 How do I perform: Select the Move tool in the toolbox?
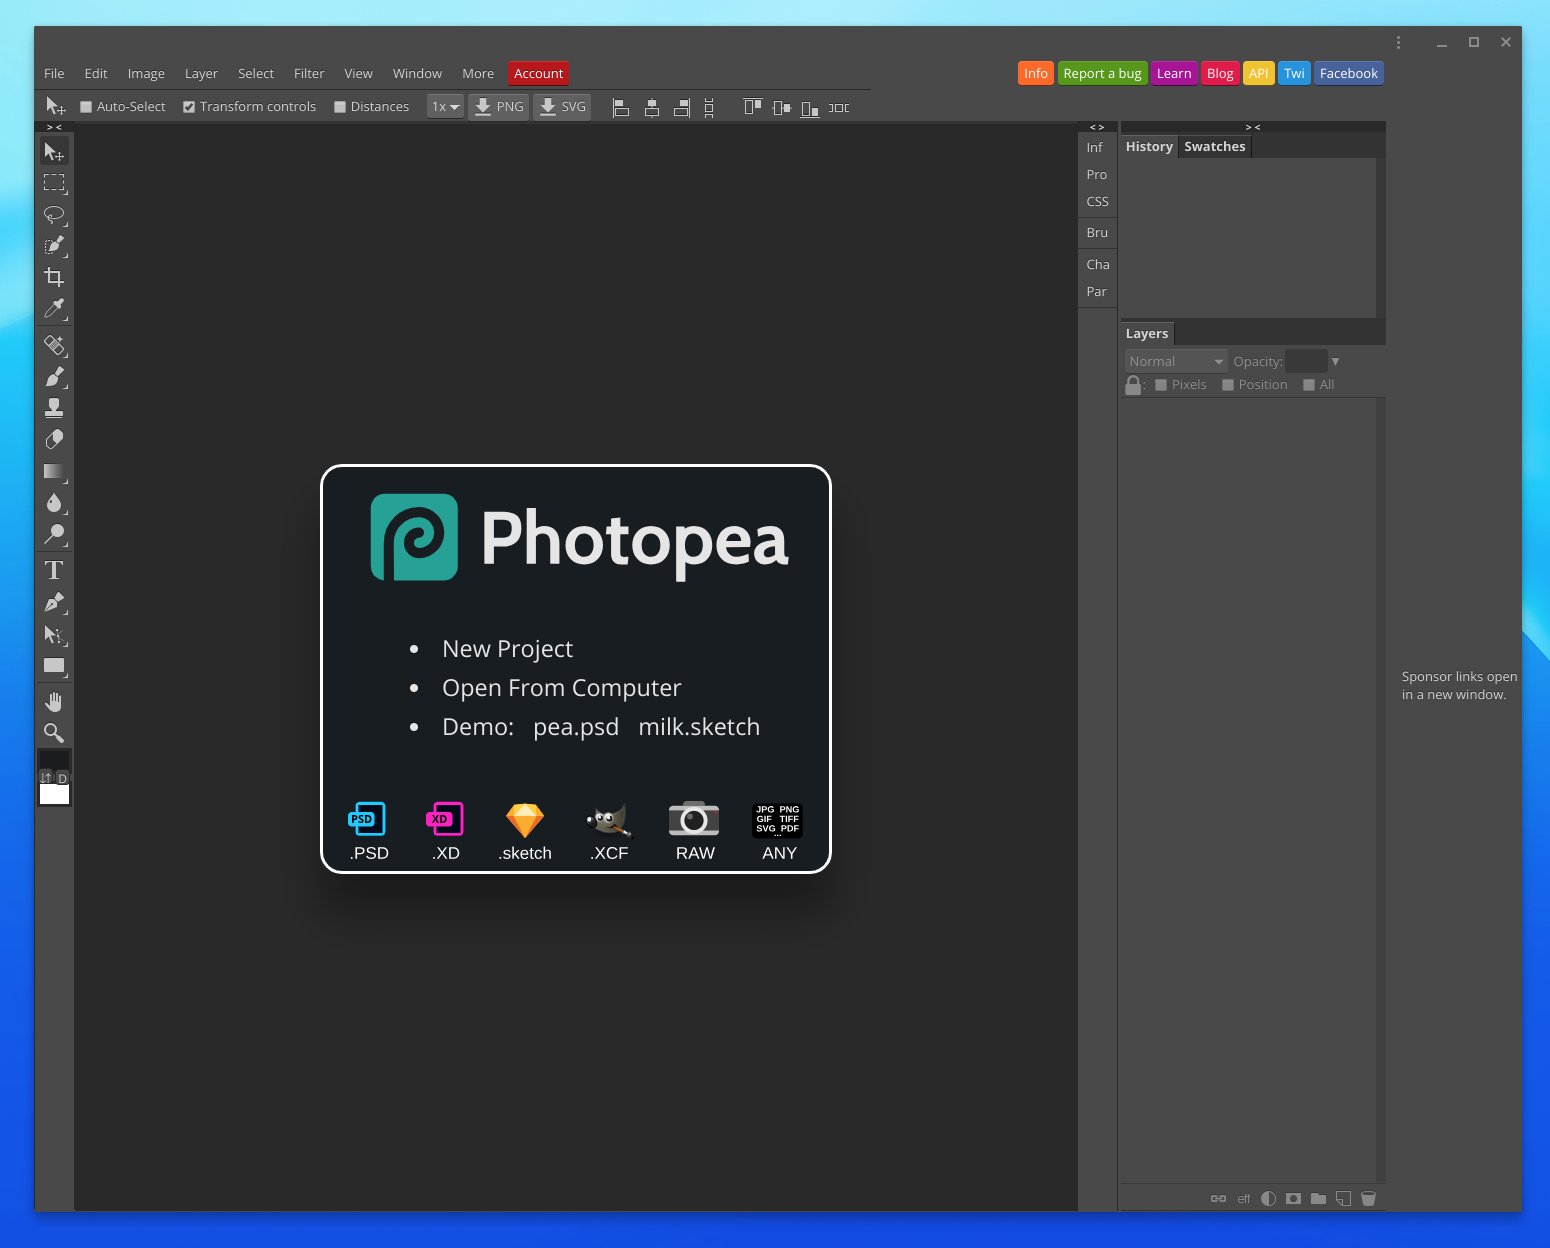pos(54,152)
